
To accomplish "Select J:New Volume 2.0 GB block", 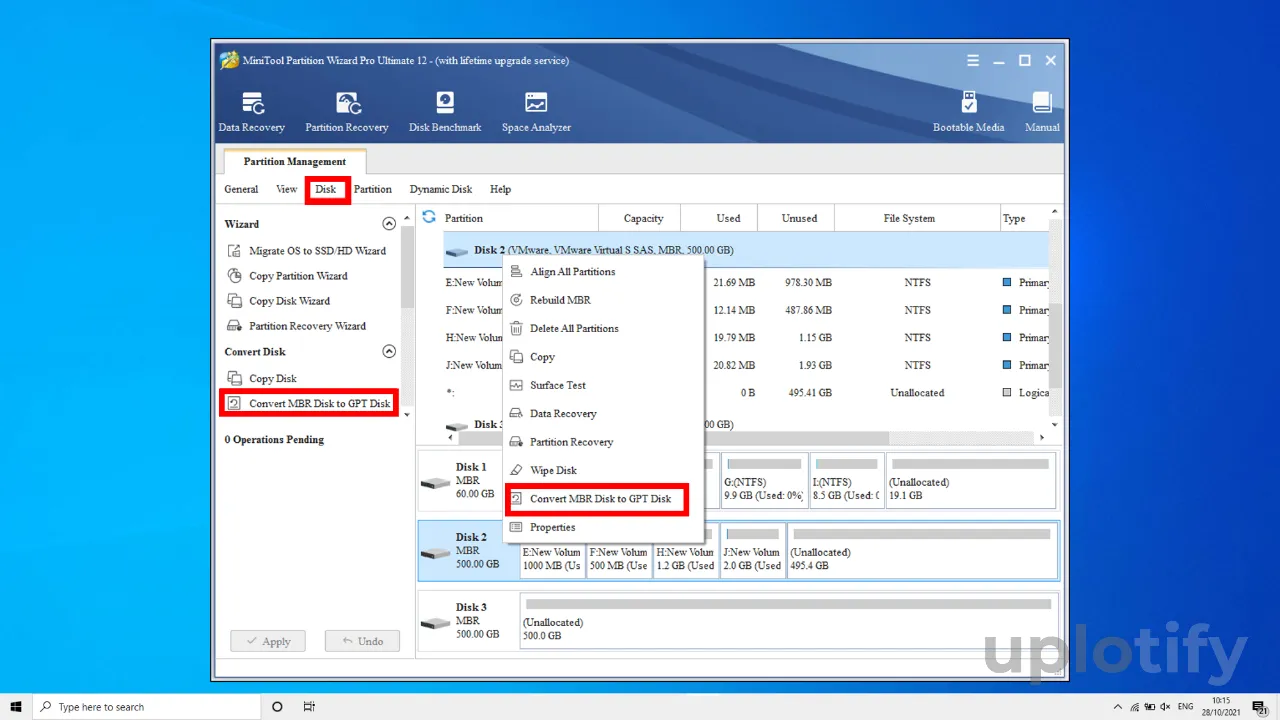I will point(753,550).
